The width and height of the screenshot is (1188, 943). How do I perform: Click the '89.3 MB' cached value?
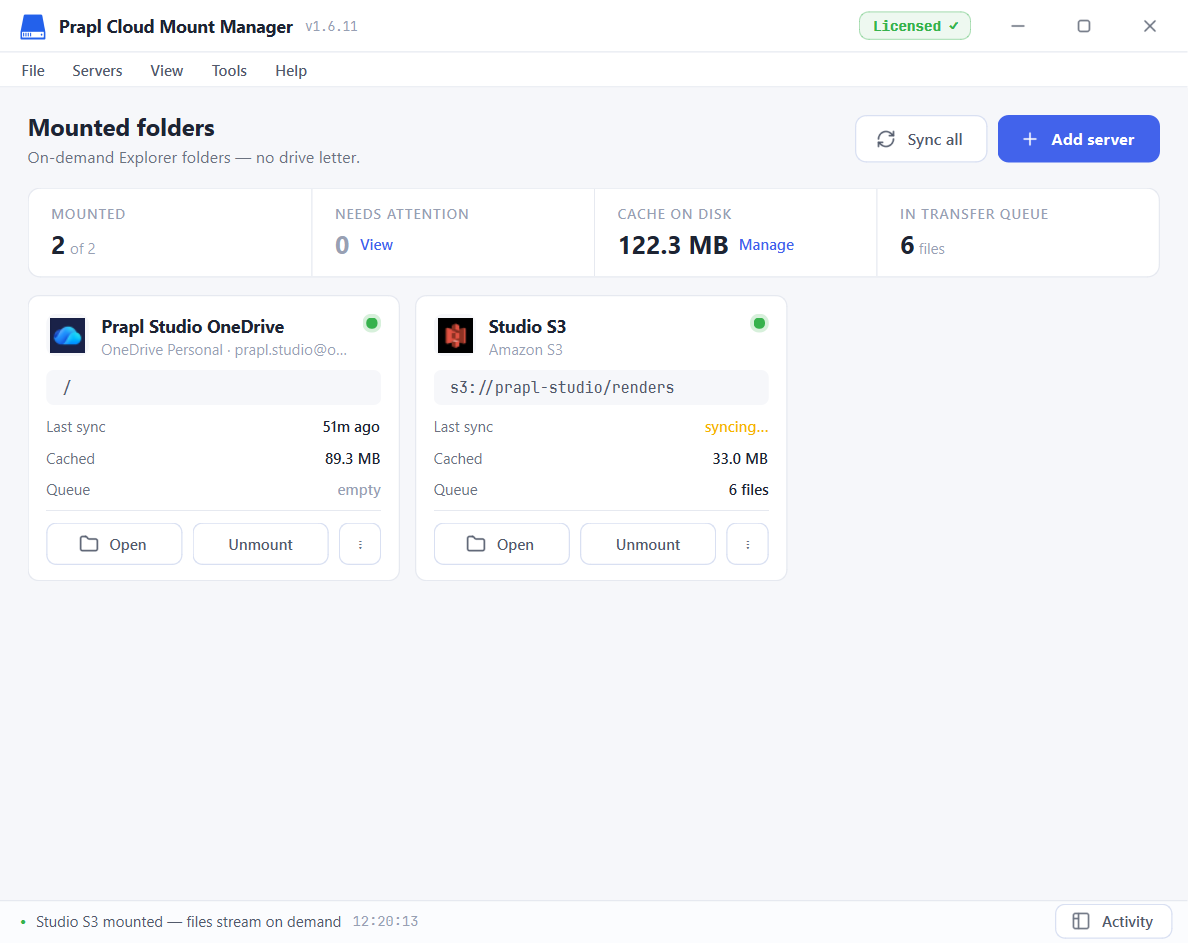pyautogui.click(x=353, y=459)
